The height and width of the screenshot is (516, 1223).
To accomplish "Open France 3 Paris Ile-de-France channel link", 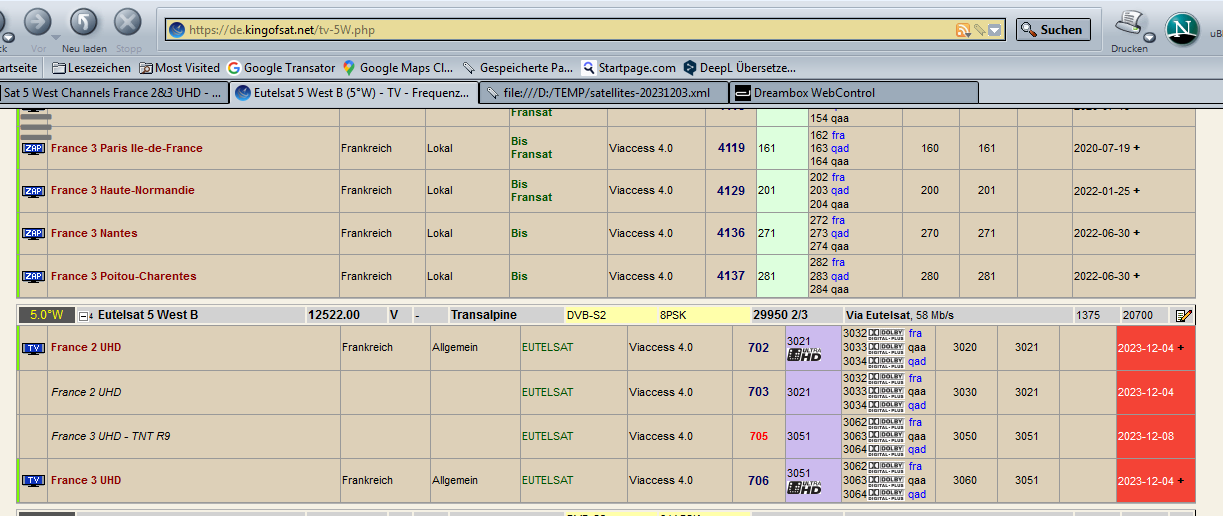I will [x=127, y=148].
